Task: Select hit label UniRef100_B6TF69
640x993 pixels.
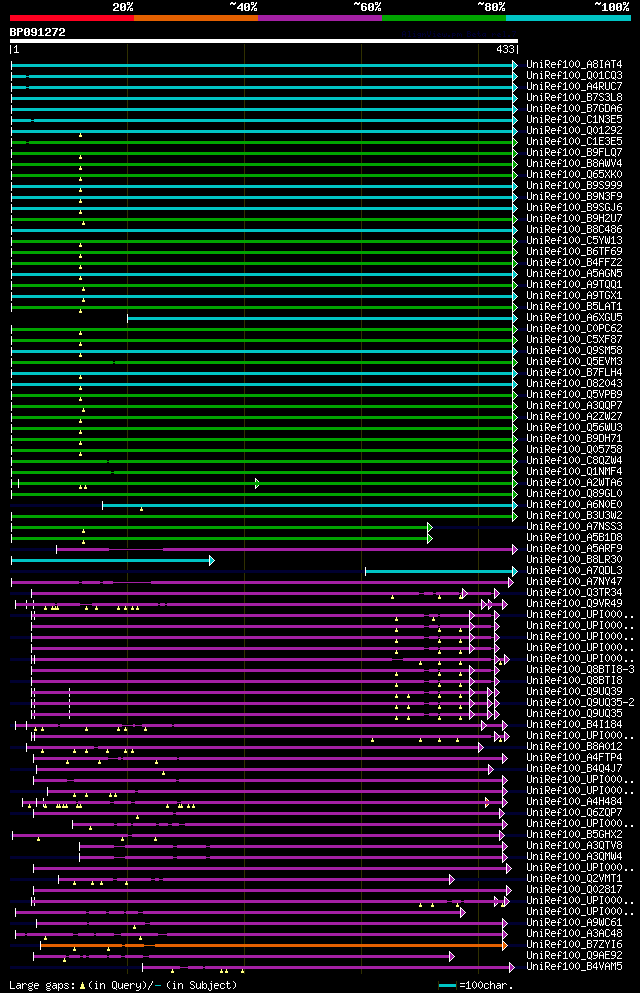Action: (x=574, y=251)
